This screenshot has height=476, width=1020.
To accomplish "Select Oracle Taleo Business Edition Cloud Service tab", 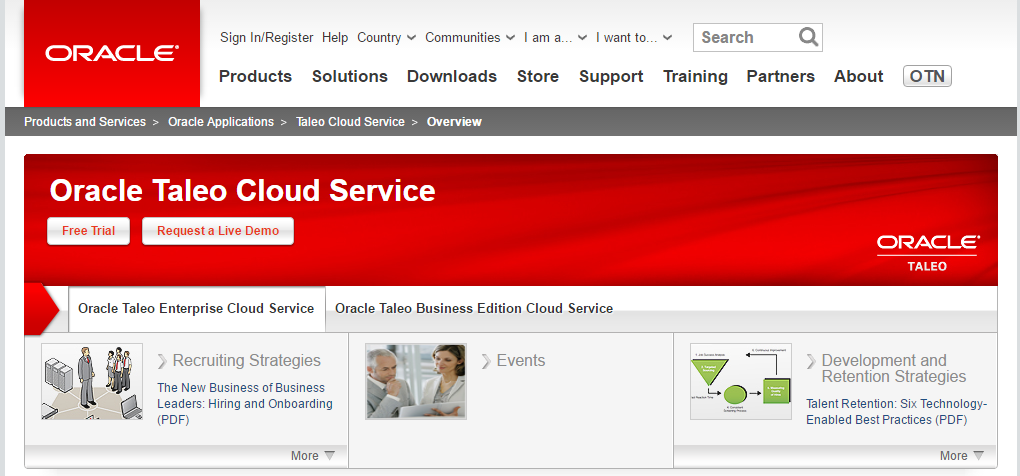I will [474, 309].
